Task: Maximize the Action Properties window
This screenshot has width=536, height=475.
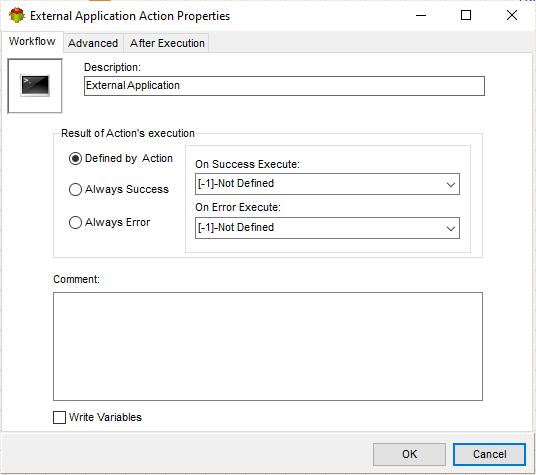Action: (466, 15)
